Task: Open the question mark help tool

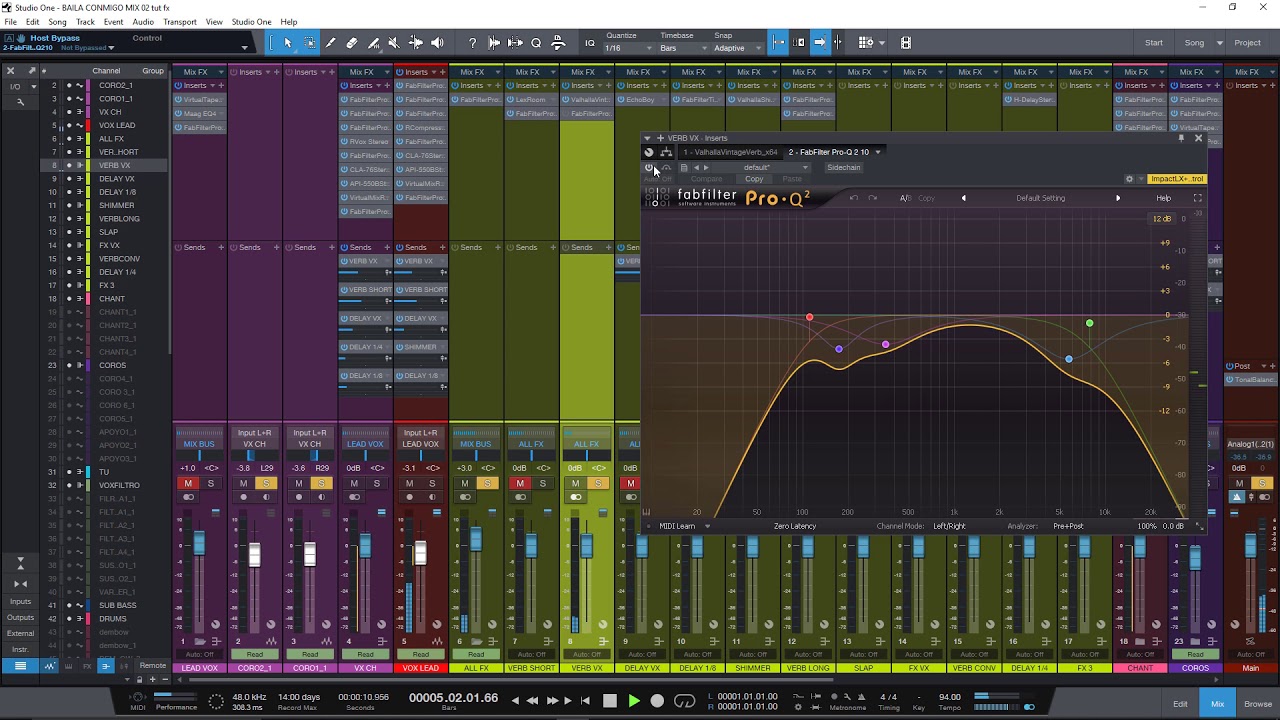Action: point(472,43)
